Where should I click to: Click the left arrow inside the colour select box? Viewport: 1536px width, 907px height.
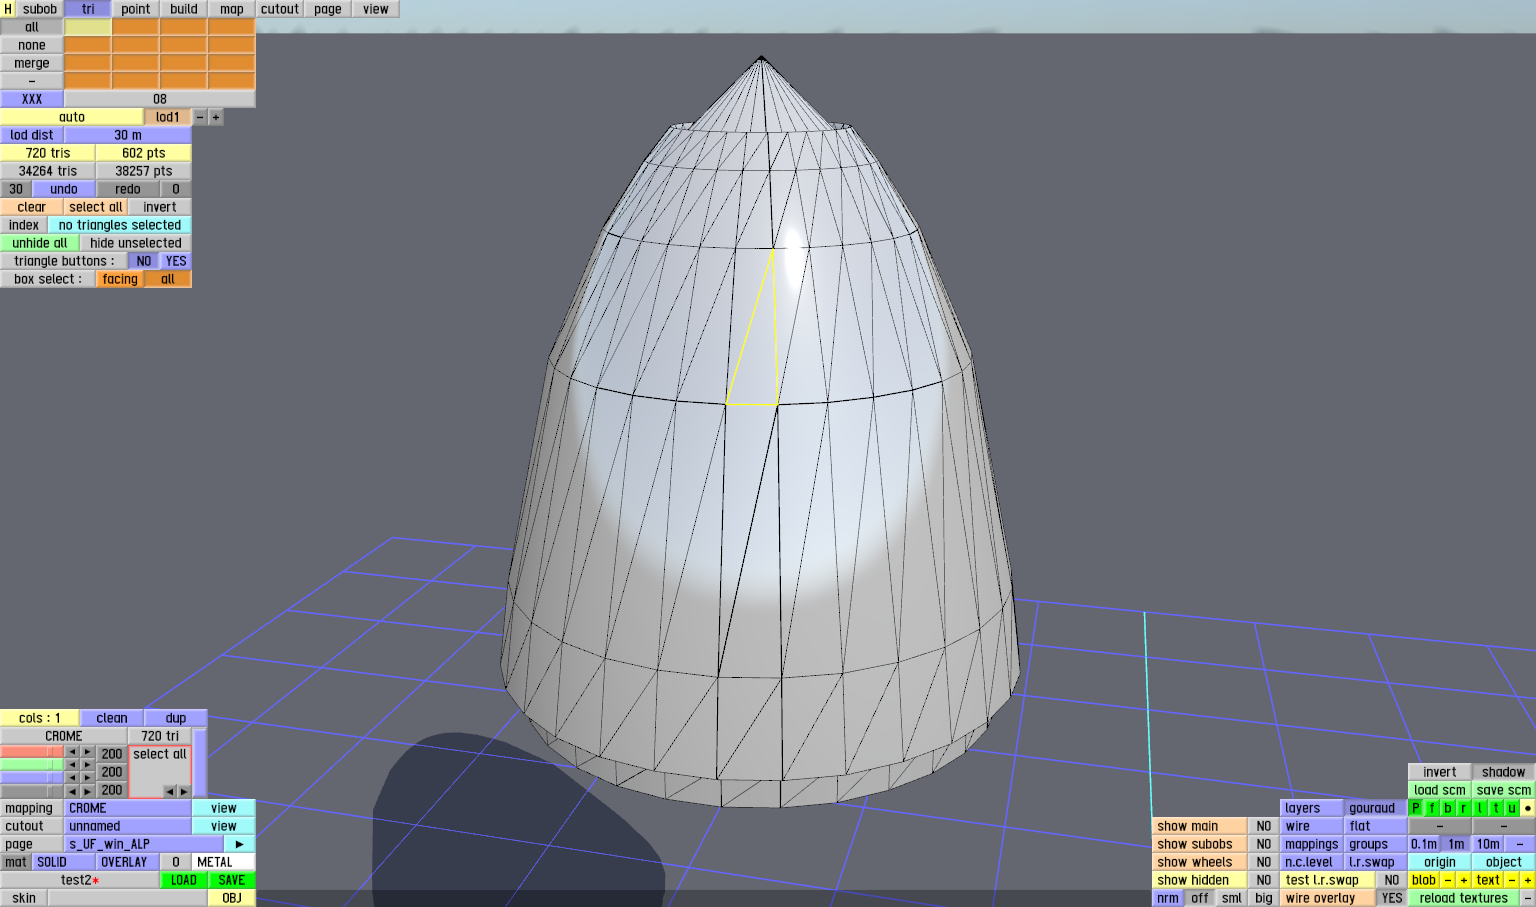coord(169,791)
